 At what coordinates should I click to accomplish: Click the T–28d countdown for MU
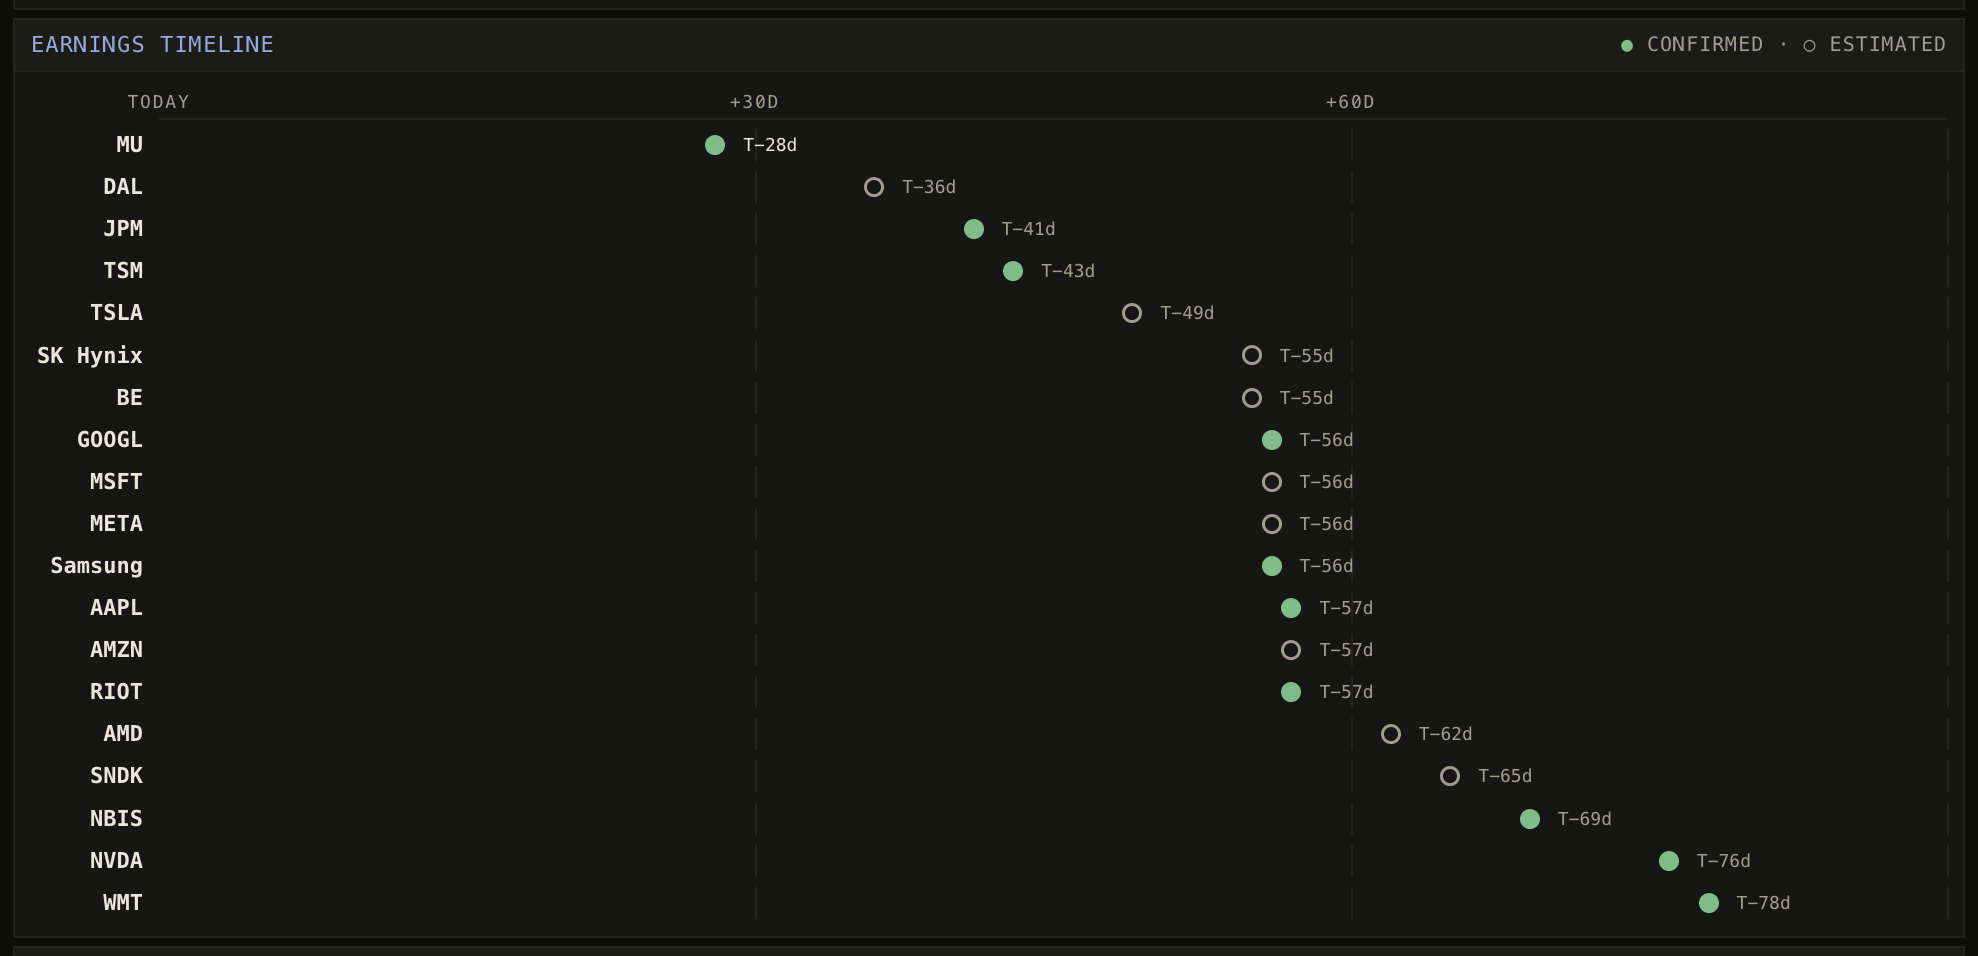click(x=770, y=145)
